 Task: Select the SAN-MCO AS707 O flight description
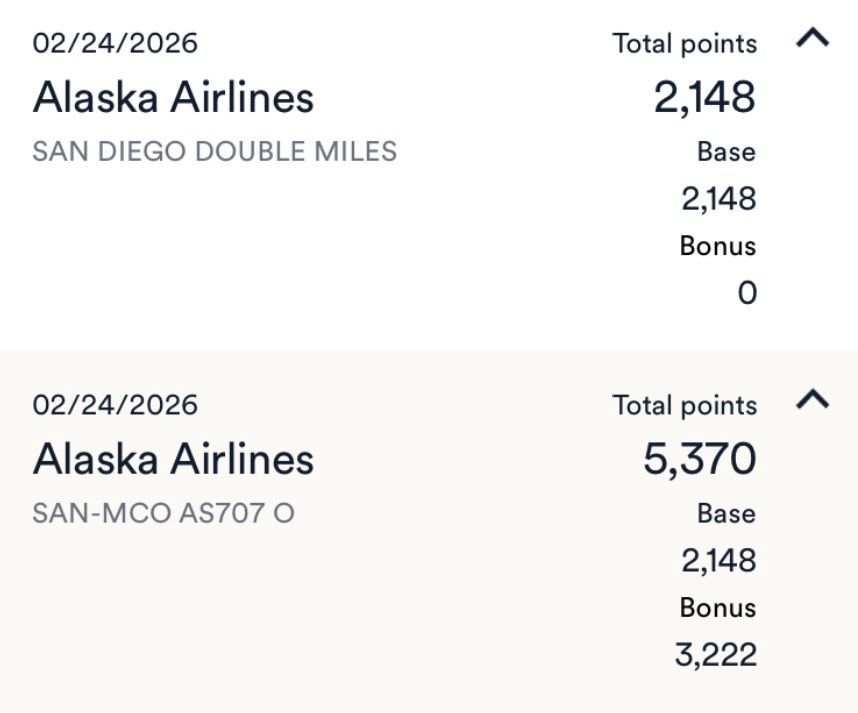tap(163, 513)
